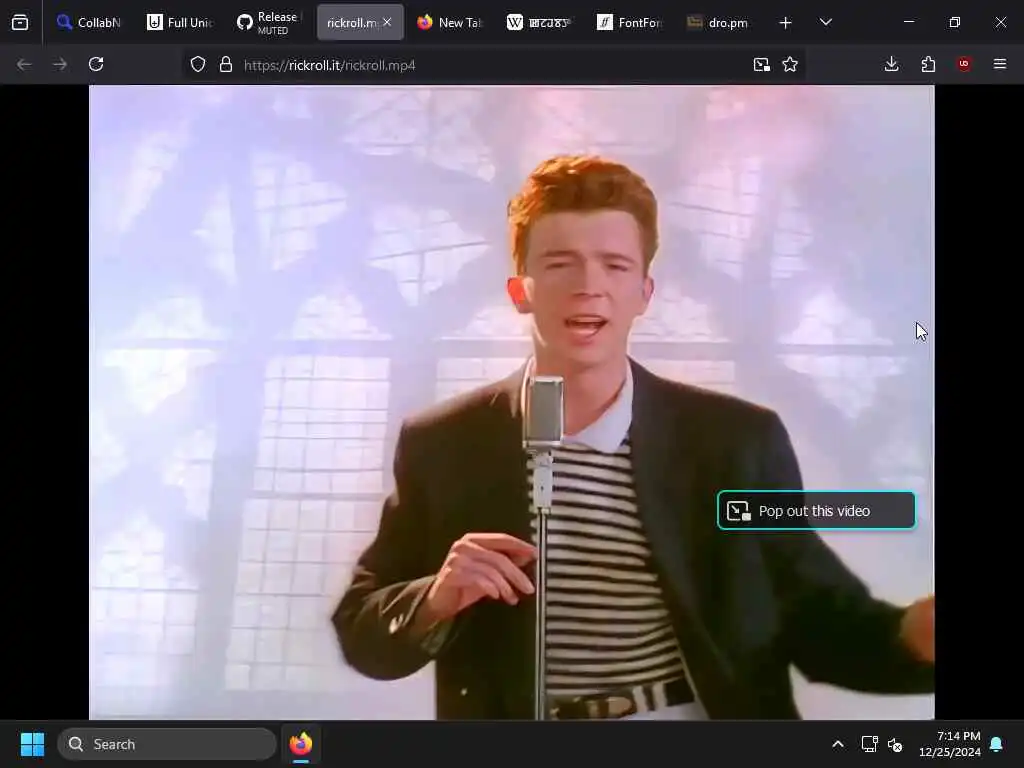Image resolution: width=1024 pixels, height=768 pixels.
Task: Open the Downloads panel
Action: tap(891, 64)
